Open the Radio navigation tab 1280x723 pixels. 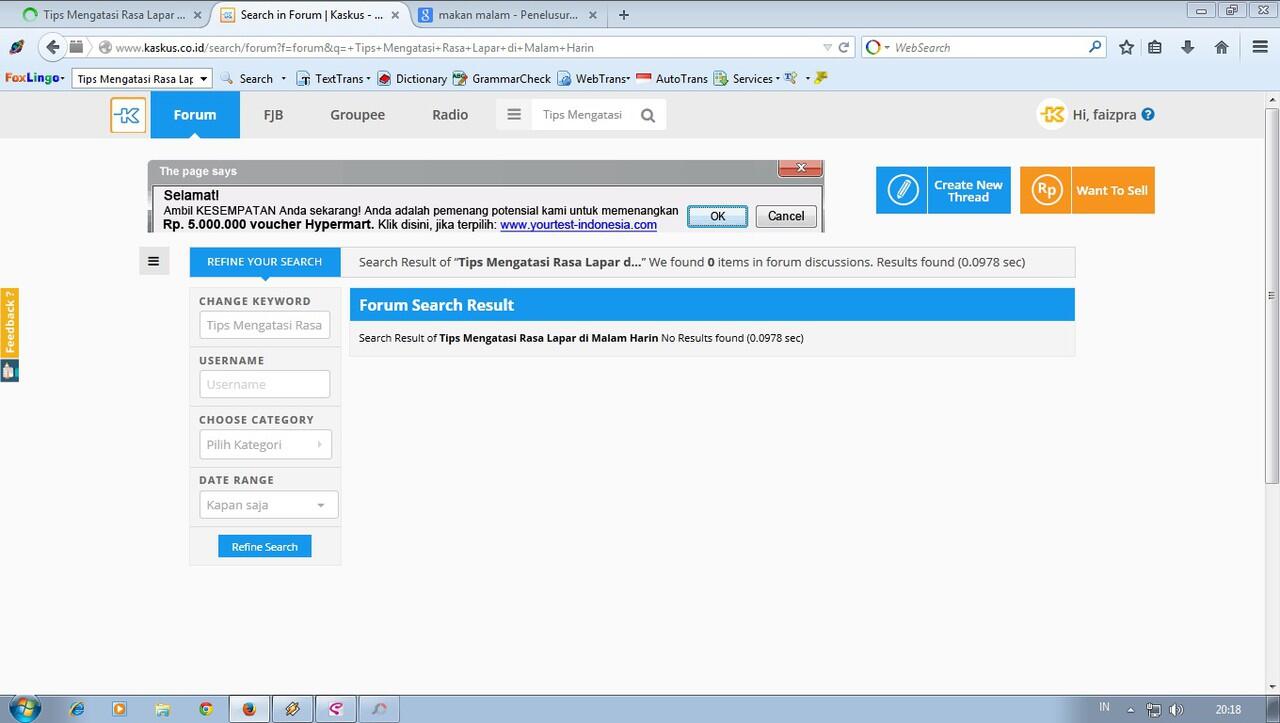(x=450, y=115)
